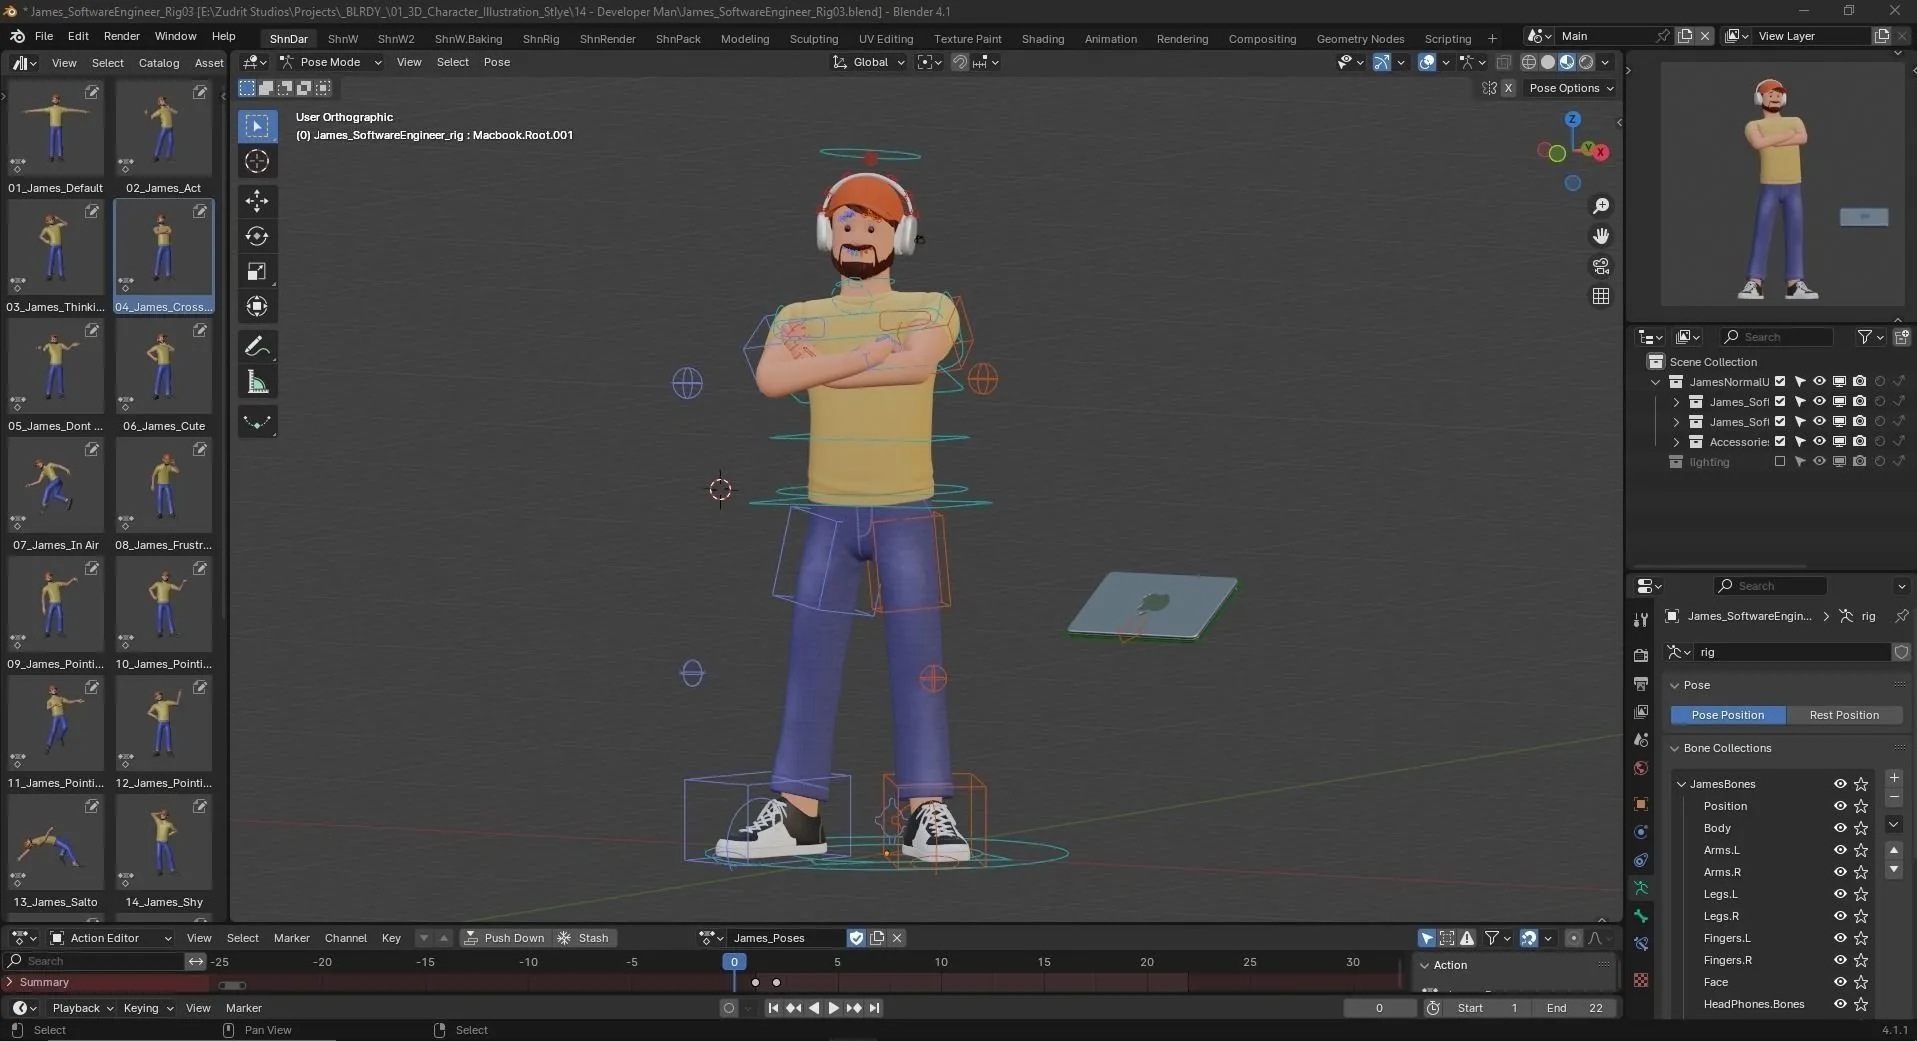Activate the Annotate tool
Viewport: 1917px width, 1041px height.
pos(257,345)
